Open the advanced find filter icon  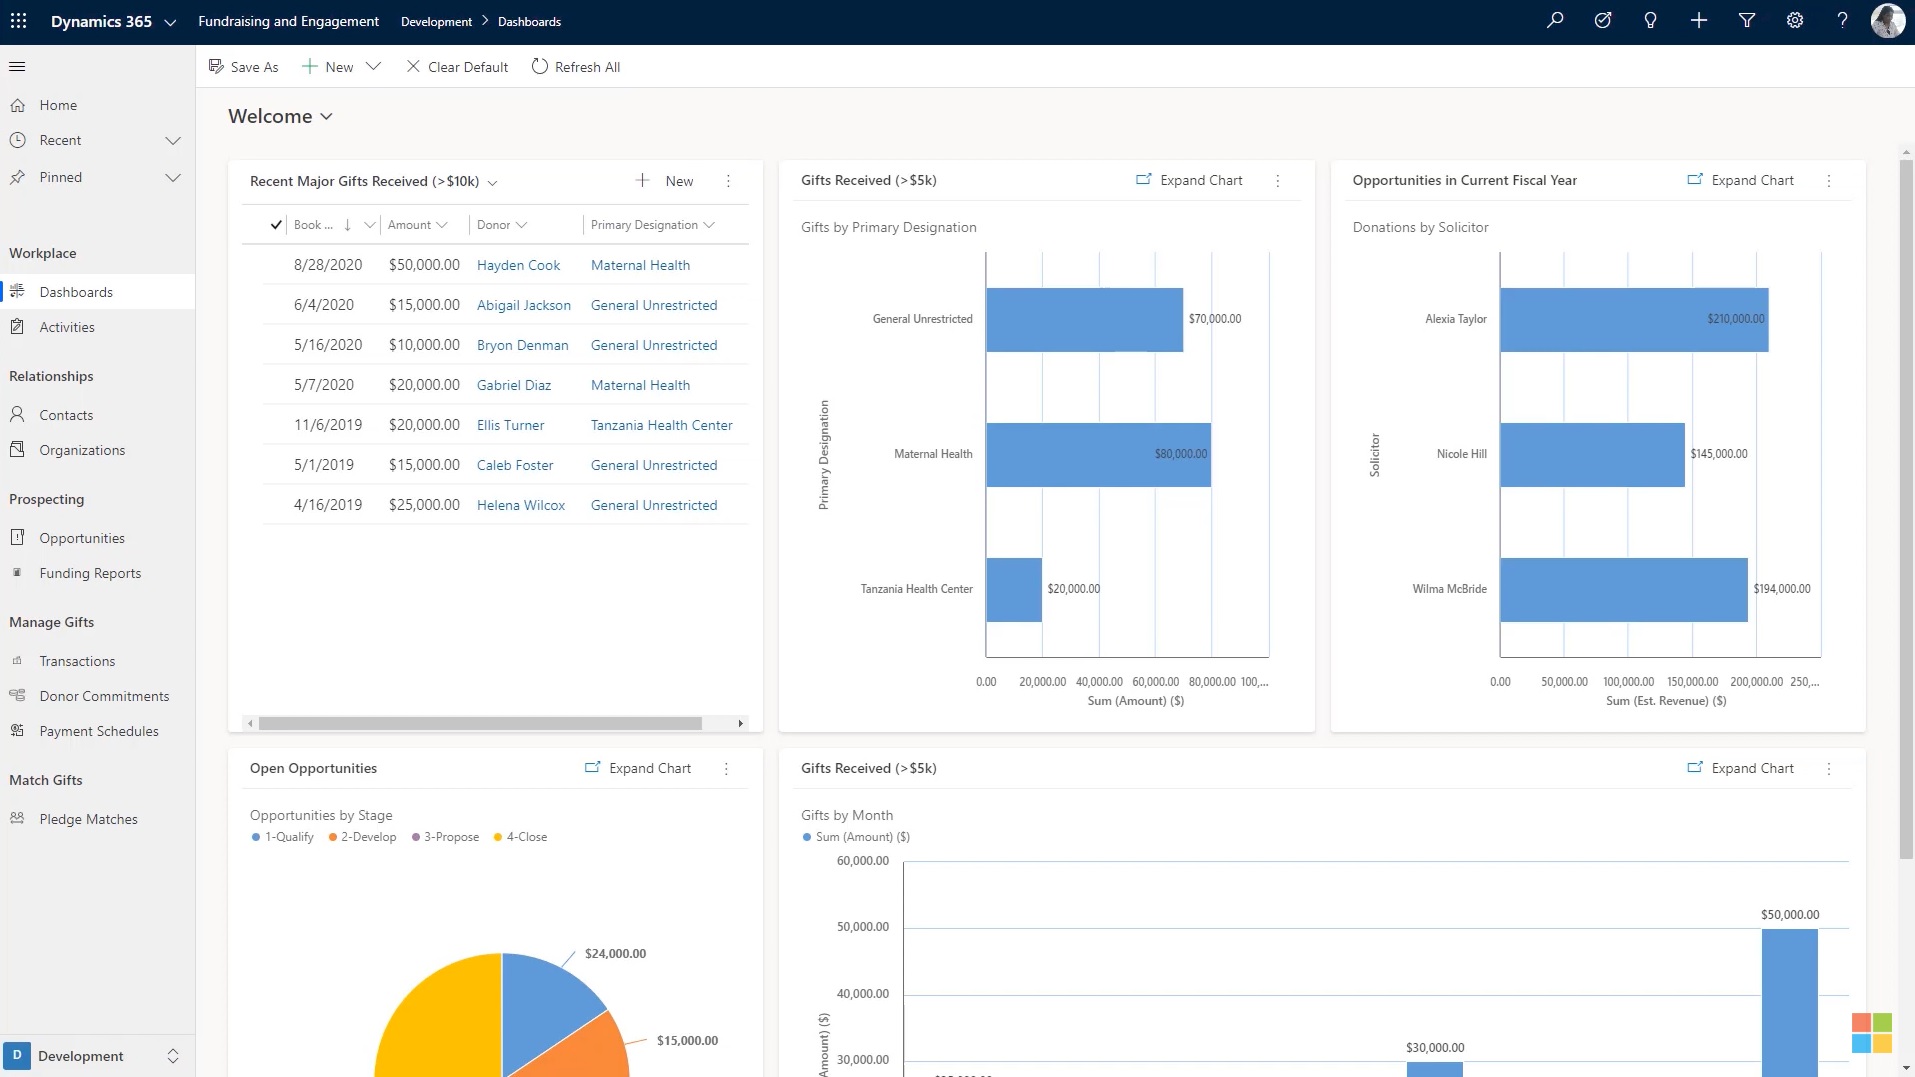pos(1747,21)
